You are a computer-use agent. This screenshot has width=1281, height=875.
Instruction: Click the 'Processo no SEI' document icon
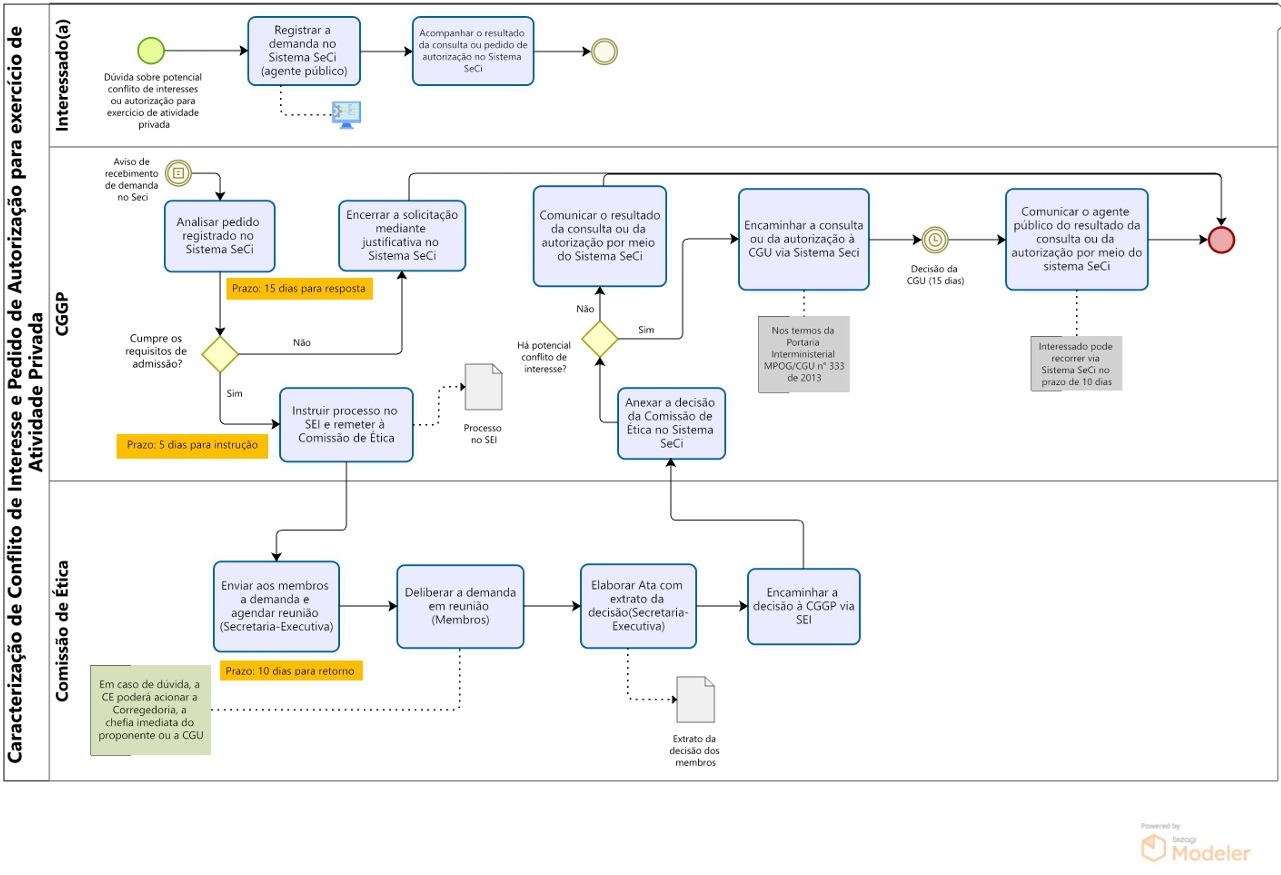point(482,388)
